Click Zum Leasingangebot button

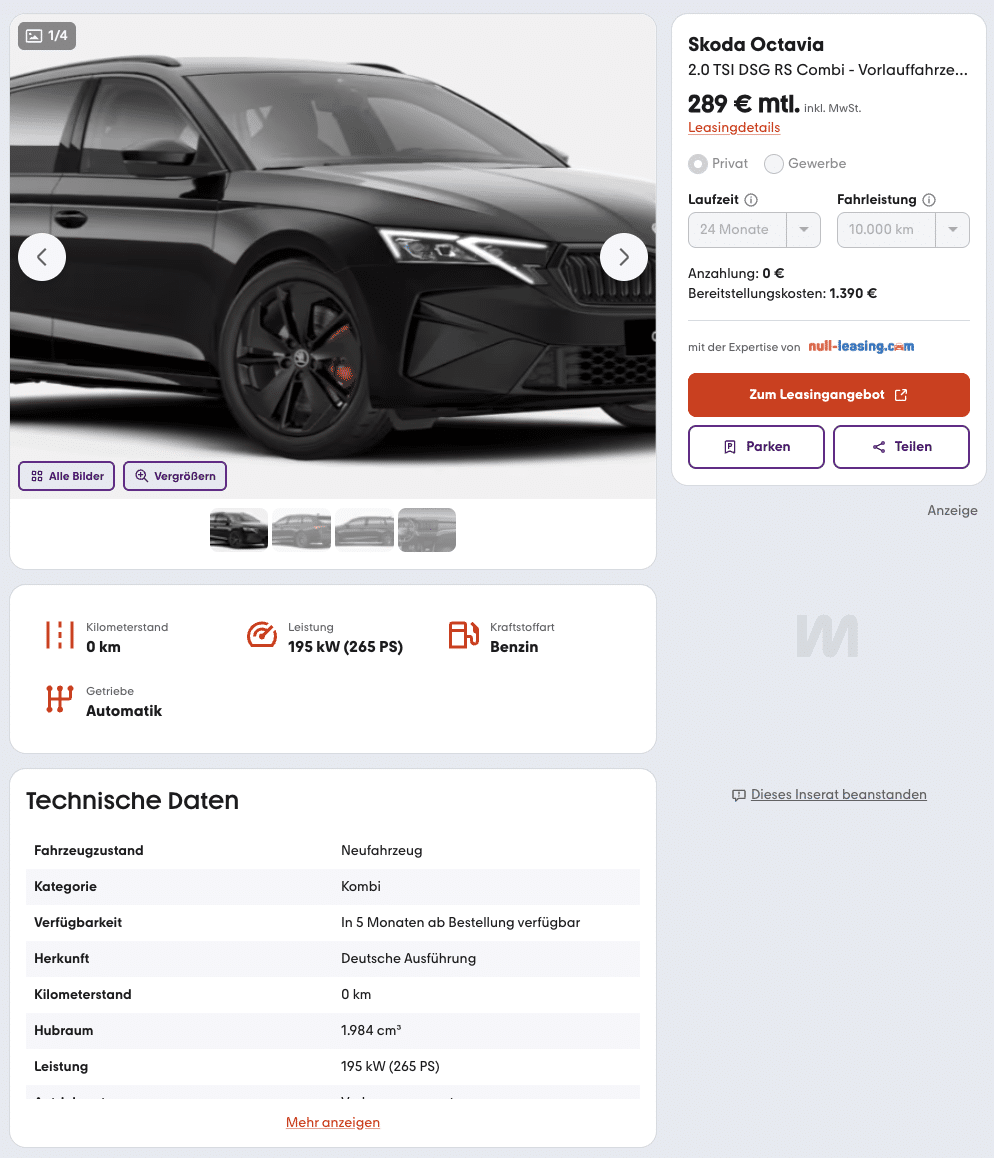click(x=829, y=395)
